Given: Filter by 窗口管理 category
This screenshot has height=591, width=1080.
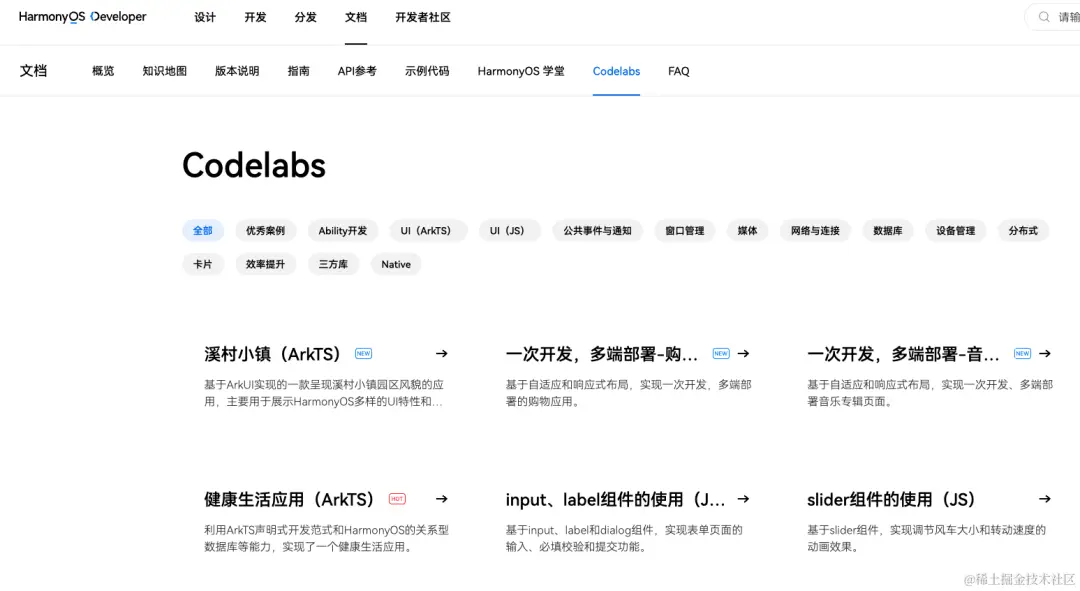Looking at the screenshot, I should (685, 231).
